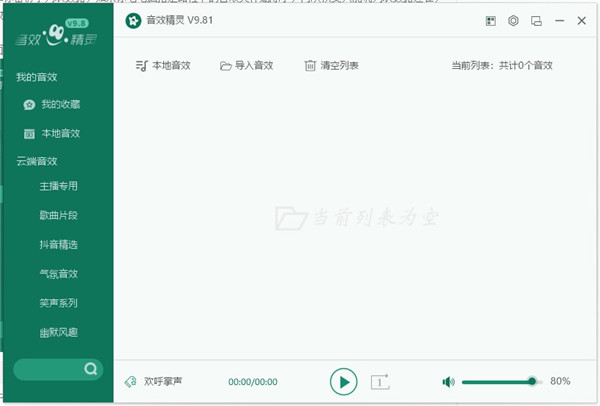
Task: Toggle the single-loop repeat mode icon
Action: 380,381
